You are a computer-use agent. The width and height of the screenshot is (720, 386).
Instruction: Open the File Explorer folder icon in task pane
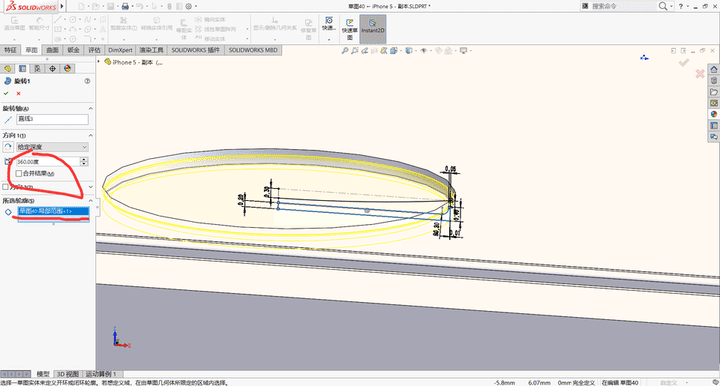point(714,92)
